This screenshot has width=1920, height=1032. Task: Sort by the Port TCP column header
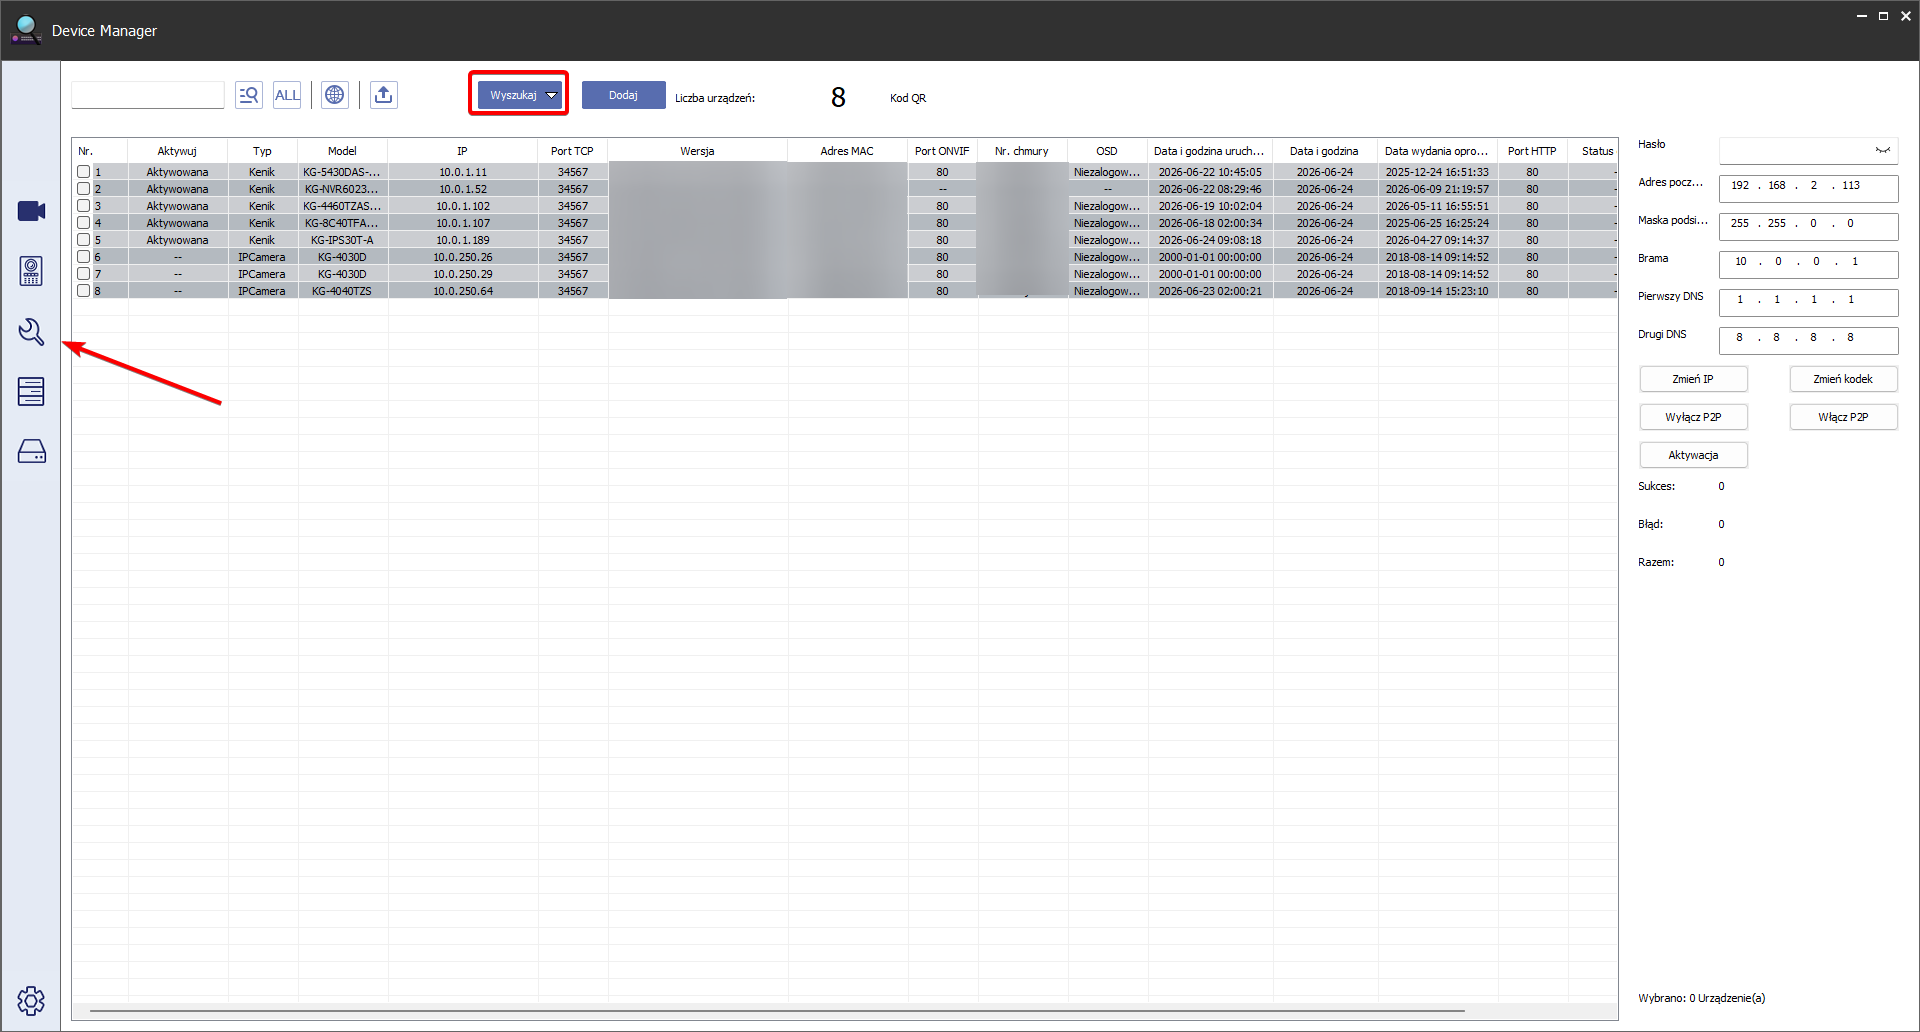coord(572,151)
